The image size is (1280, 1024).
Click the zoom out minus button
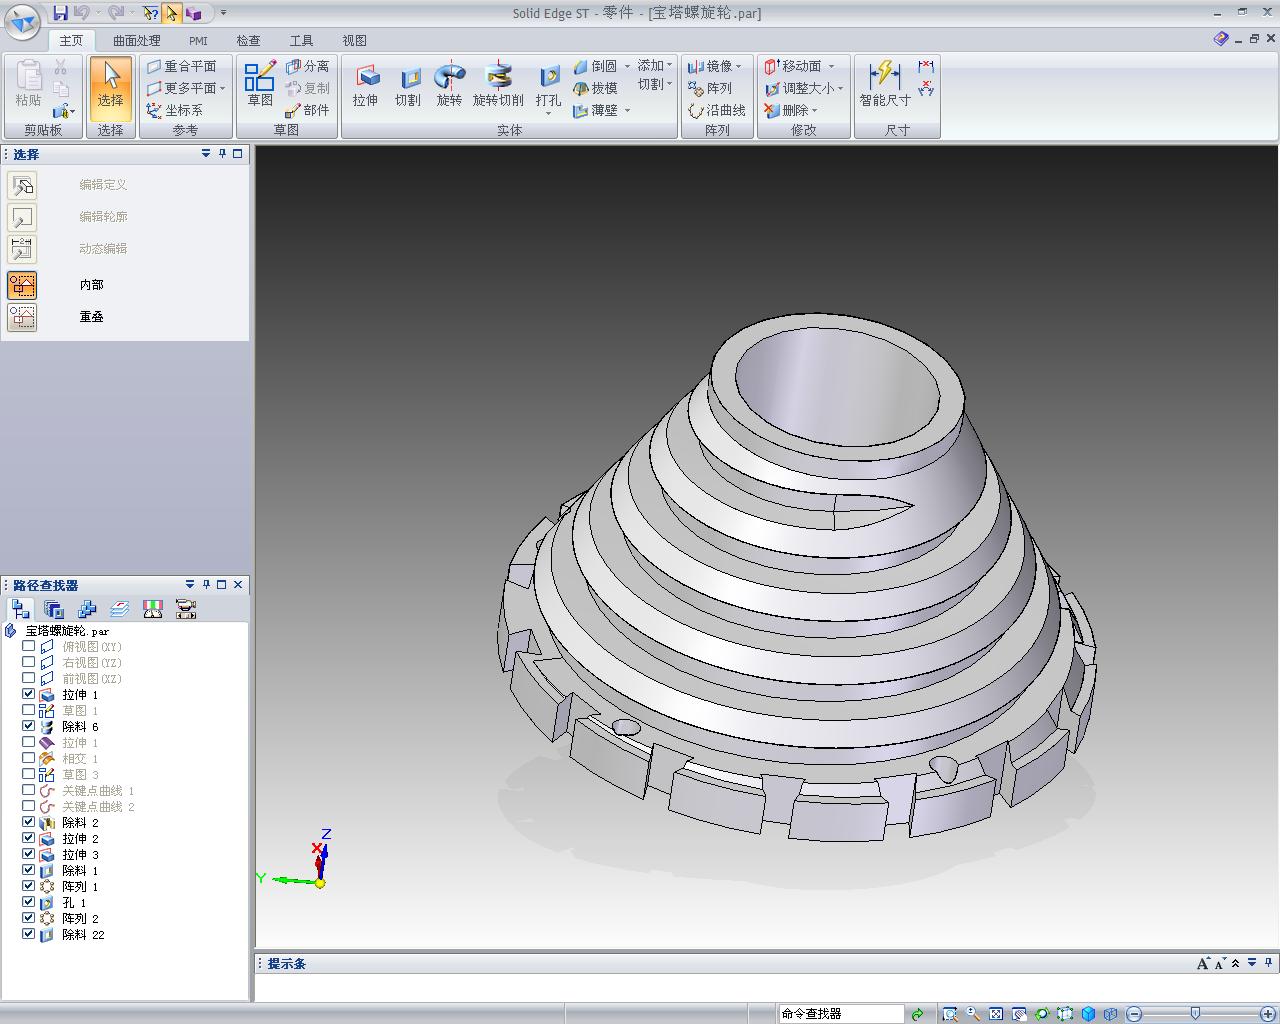(1134, 1014)
